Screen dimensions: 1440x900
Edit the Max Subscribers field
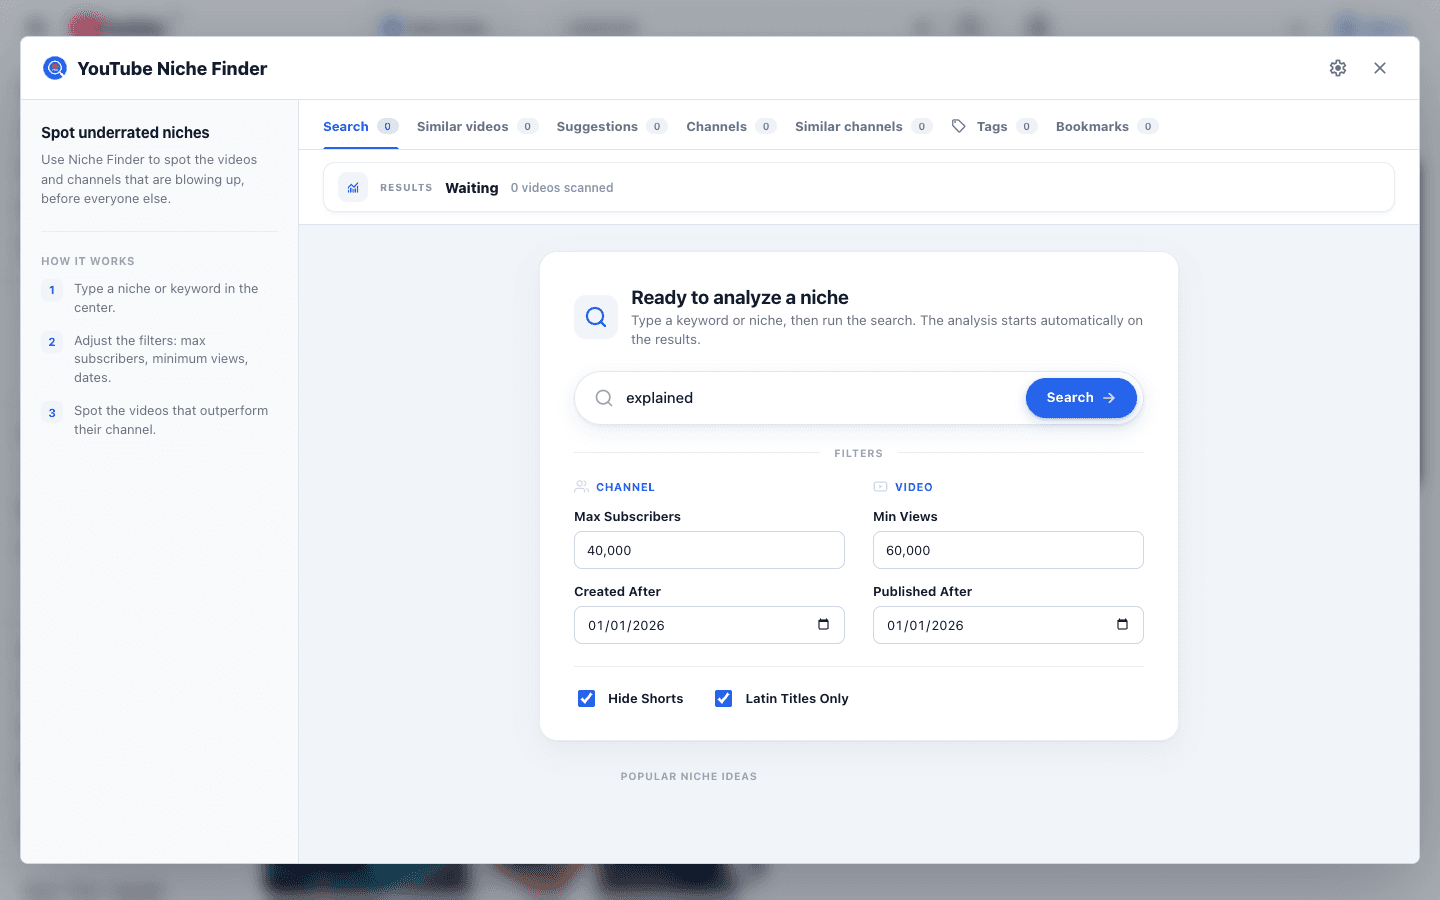pyautogui.click(x=709, y=550)
